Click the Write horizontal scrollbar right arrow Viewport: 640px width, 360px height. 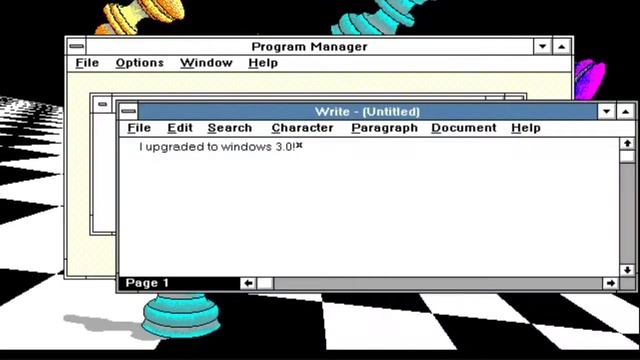pos(610,283)
